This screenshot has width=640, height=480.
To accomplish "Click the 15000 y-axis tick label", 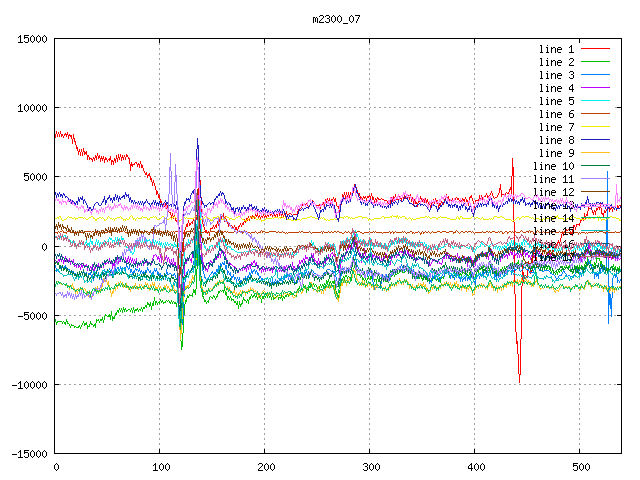I will pos(32,39).
